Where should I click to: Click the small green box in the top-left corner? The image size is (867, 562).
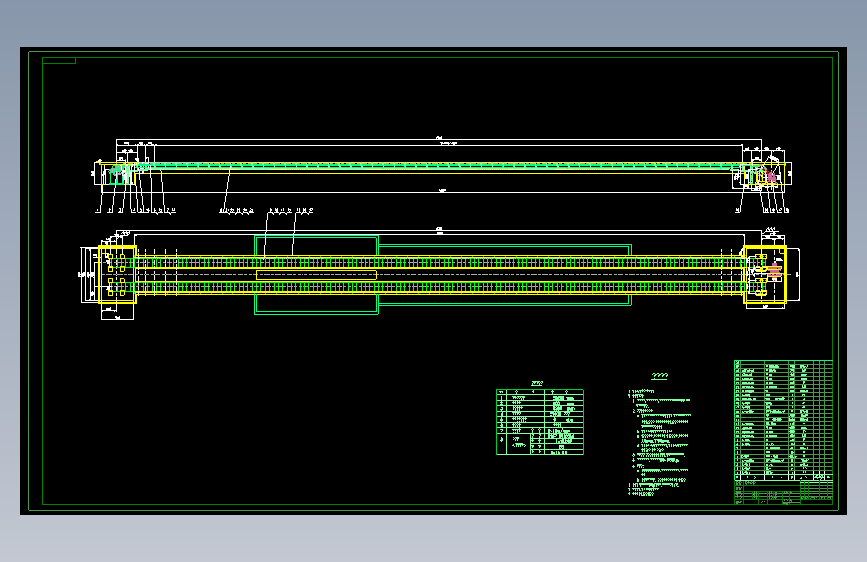(59, 60)
